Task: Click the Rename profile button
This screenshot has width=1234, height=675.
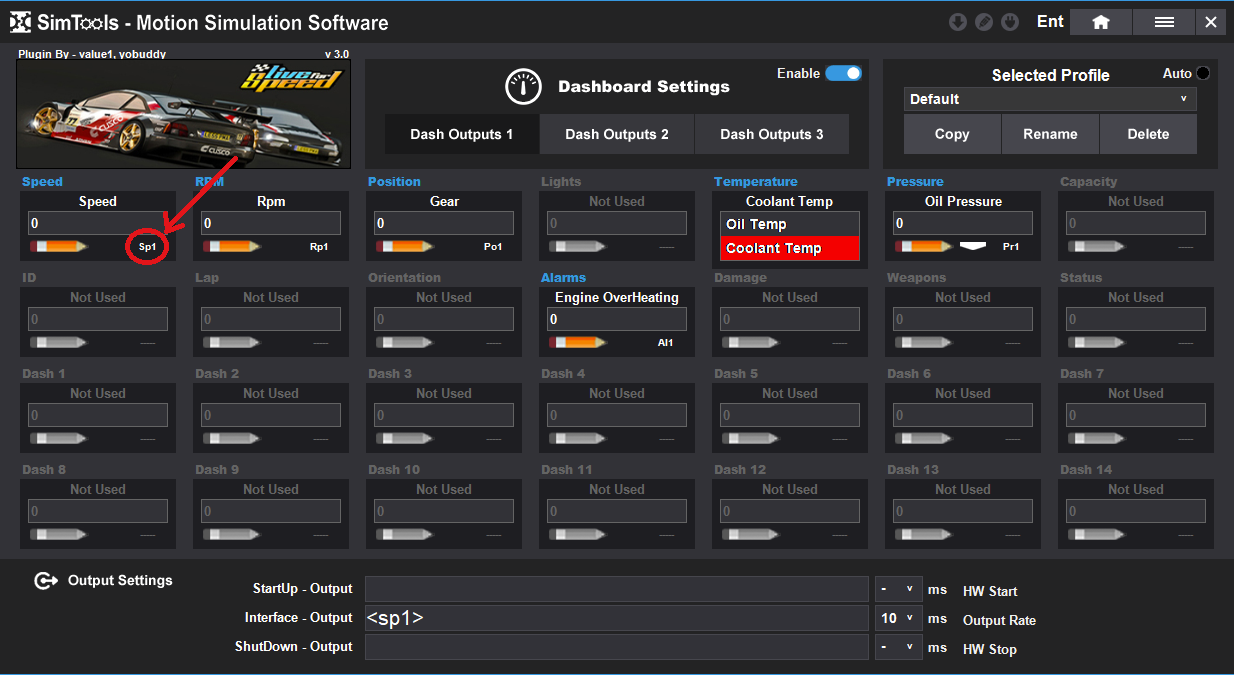Action: tap(1050, 134)
